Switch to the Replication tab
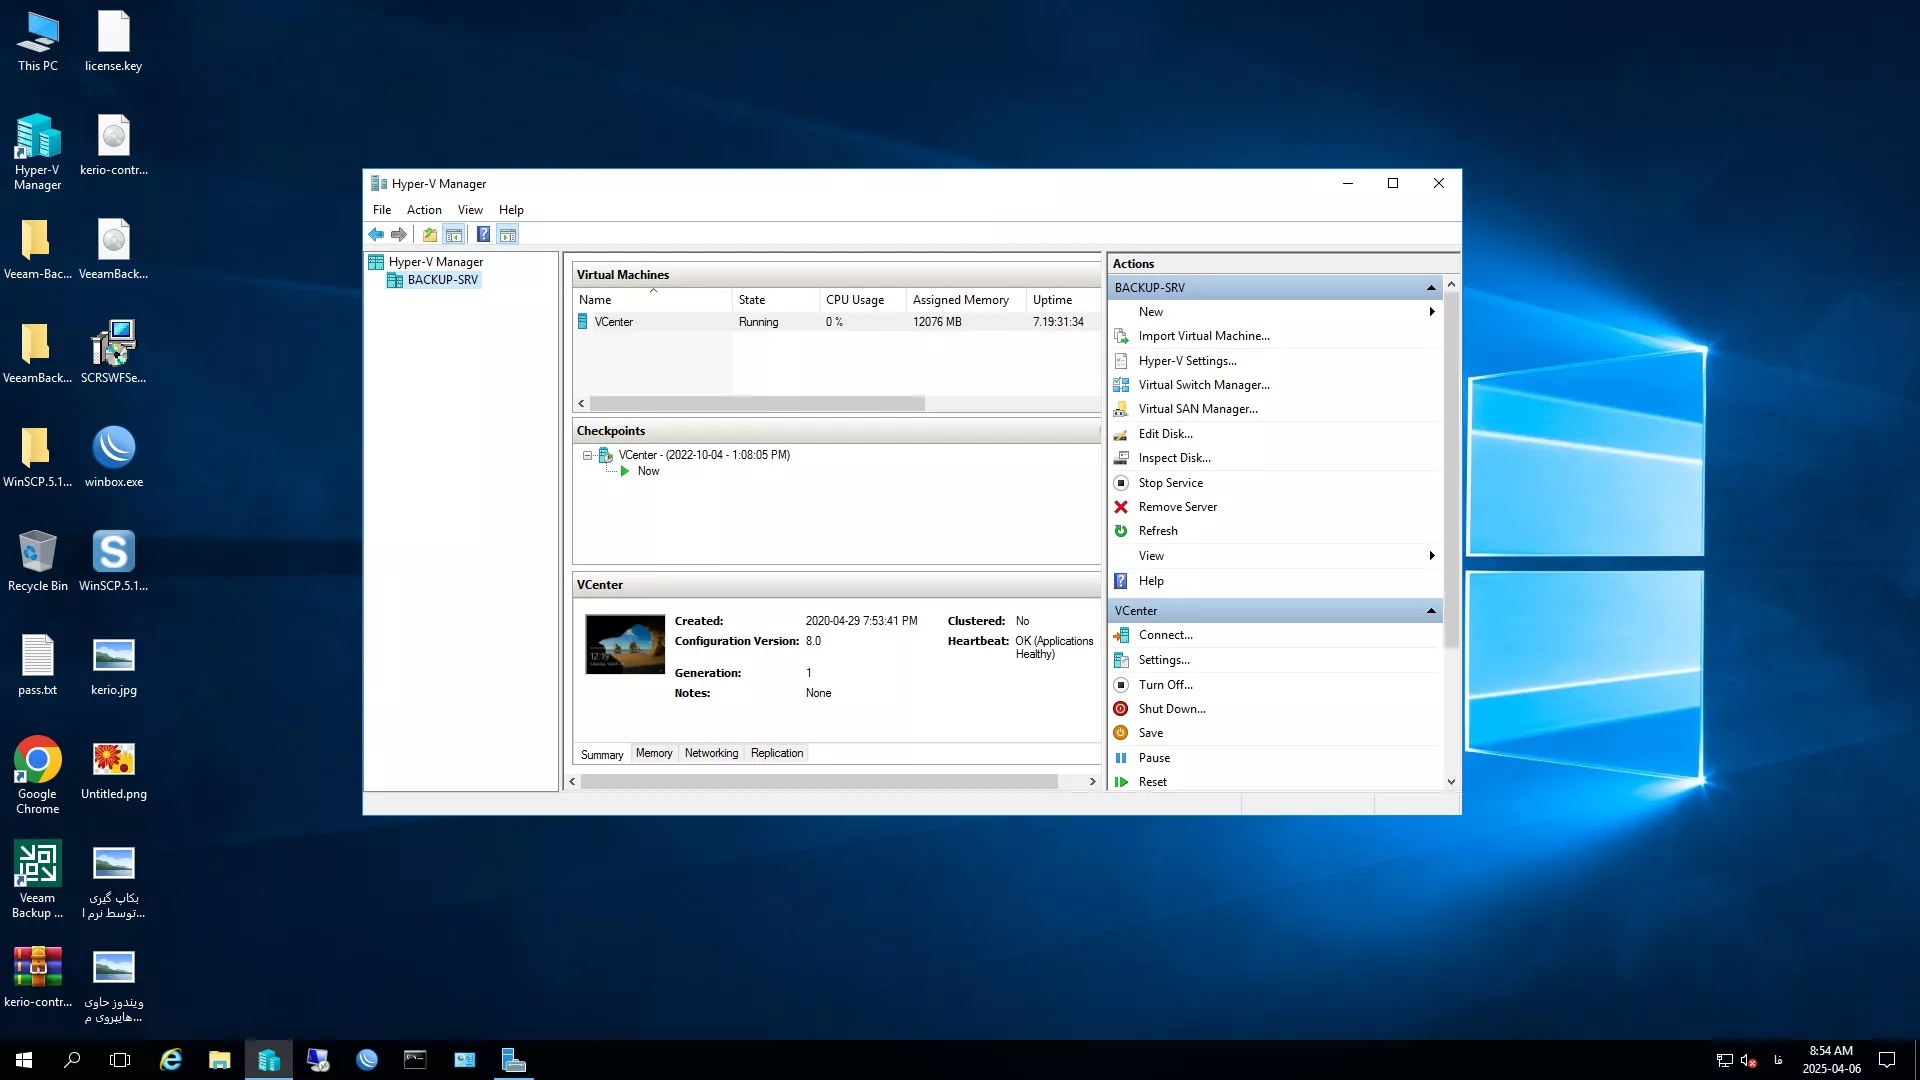Image resolution: width=1920 pixels, height=1080 pixels. 777,753
